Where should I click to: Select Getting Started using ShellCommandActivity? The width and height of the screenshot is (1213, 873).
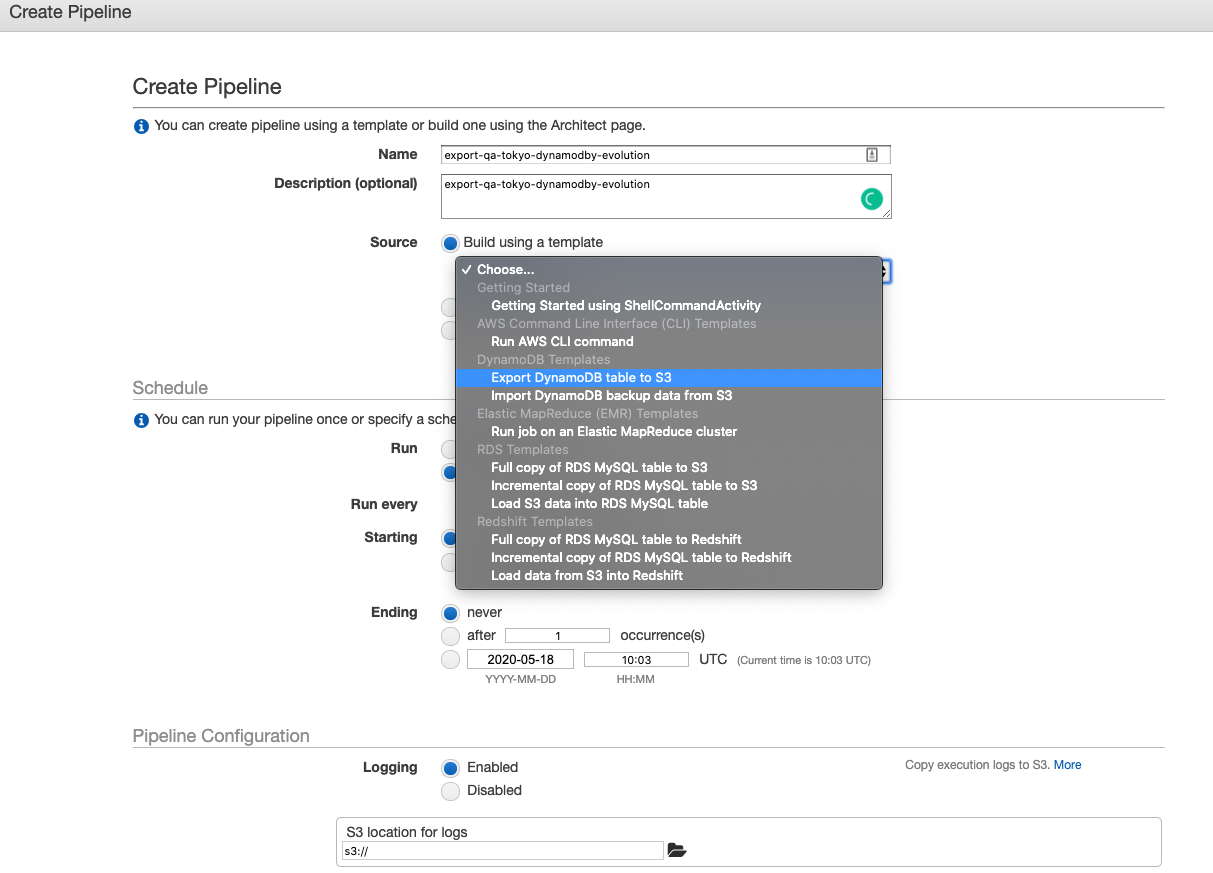tap(668, 306)
